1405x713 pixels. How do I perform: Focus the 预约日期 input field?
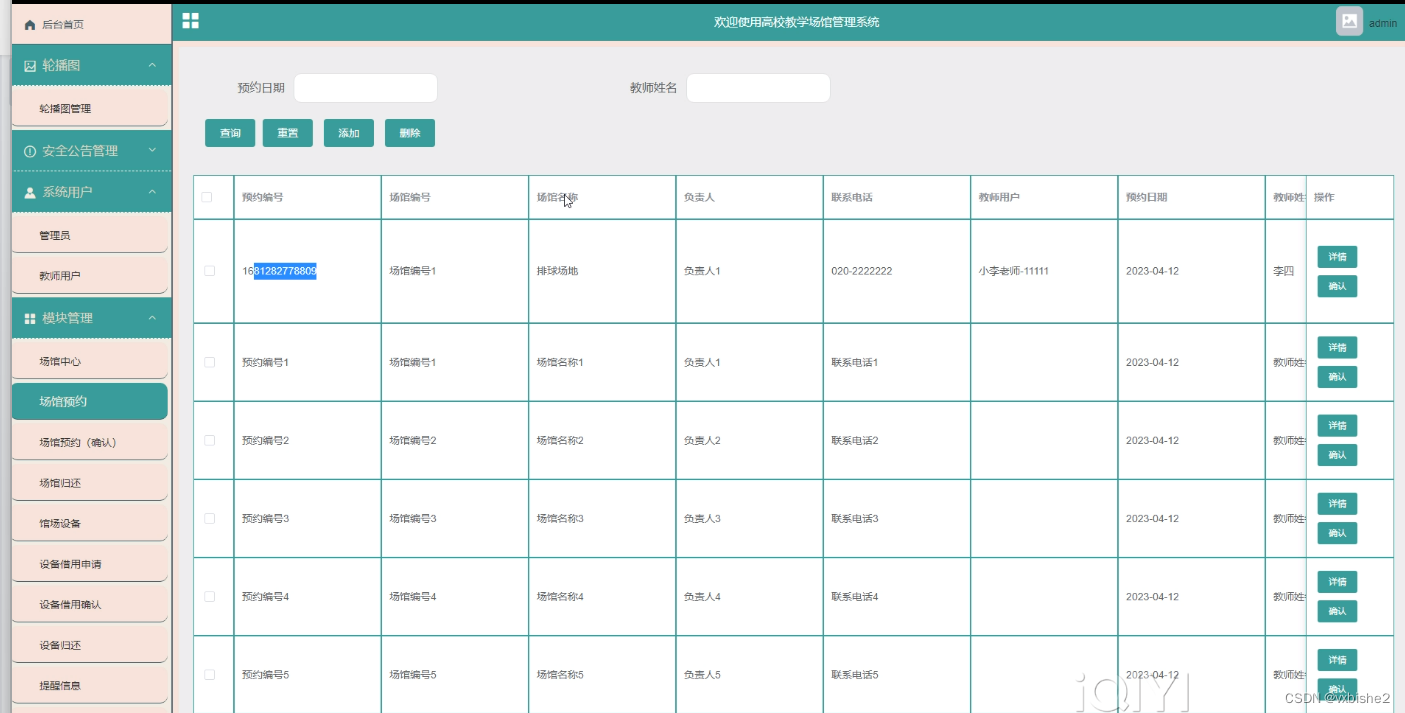click(x=365, y=88)
